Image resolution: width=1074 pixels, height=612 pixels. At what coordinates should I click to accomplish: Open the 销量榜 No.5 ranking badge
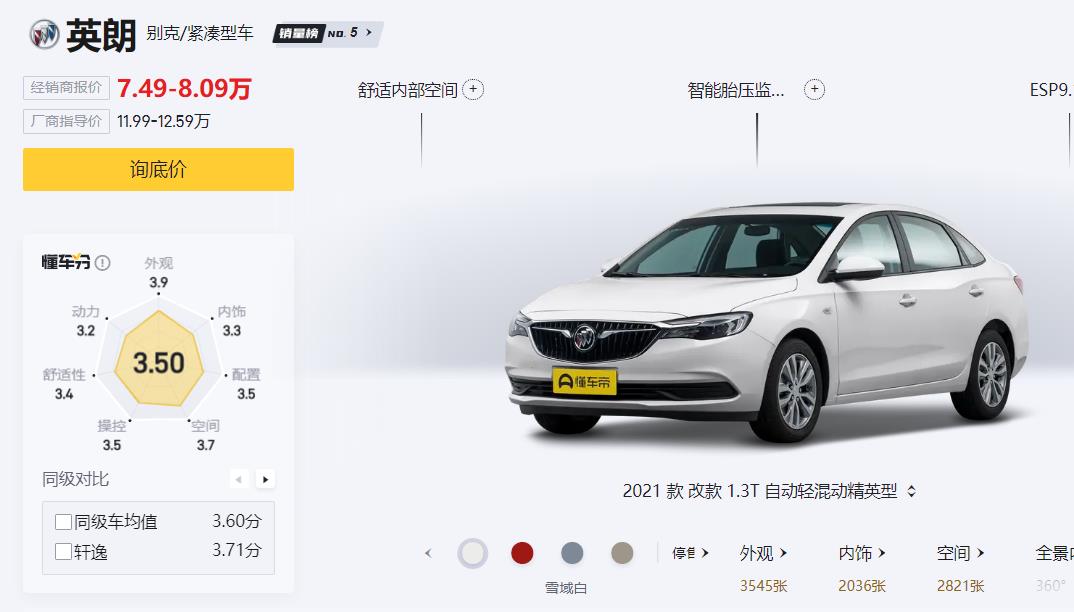click(327, 34)
